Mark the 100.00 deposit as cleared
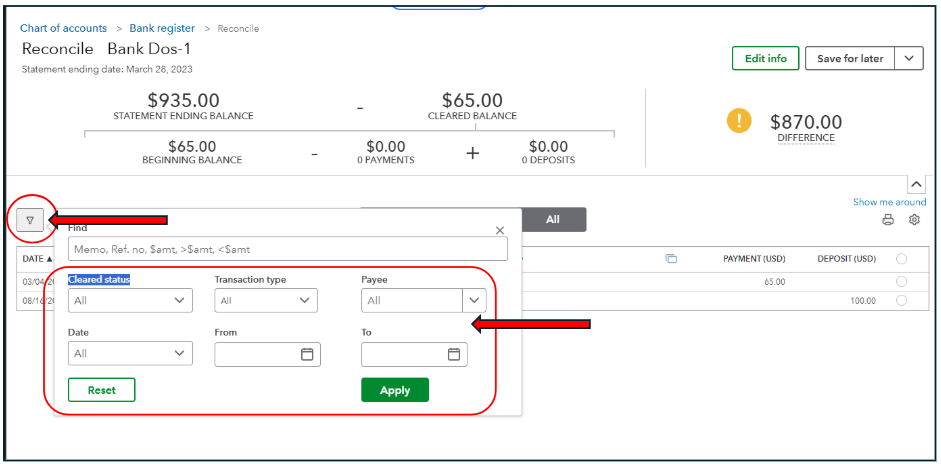Viewport: 941px width, 464px height. (x=902, y=300)
